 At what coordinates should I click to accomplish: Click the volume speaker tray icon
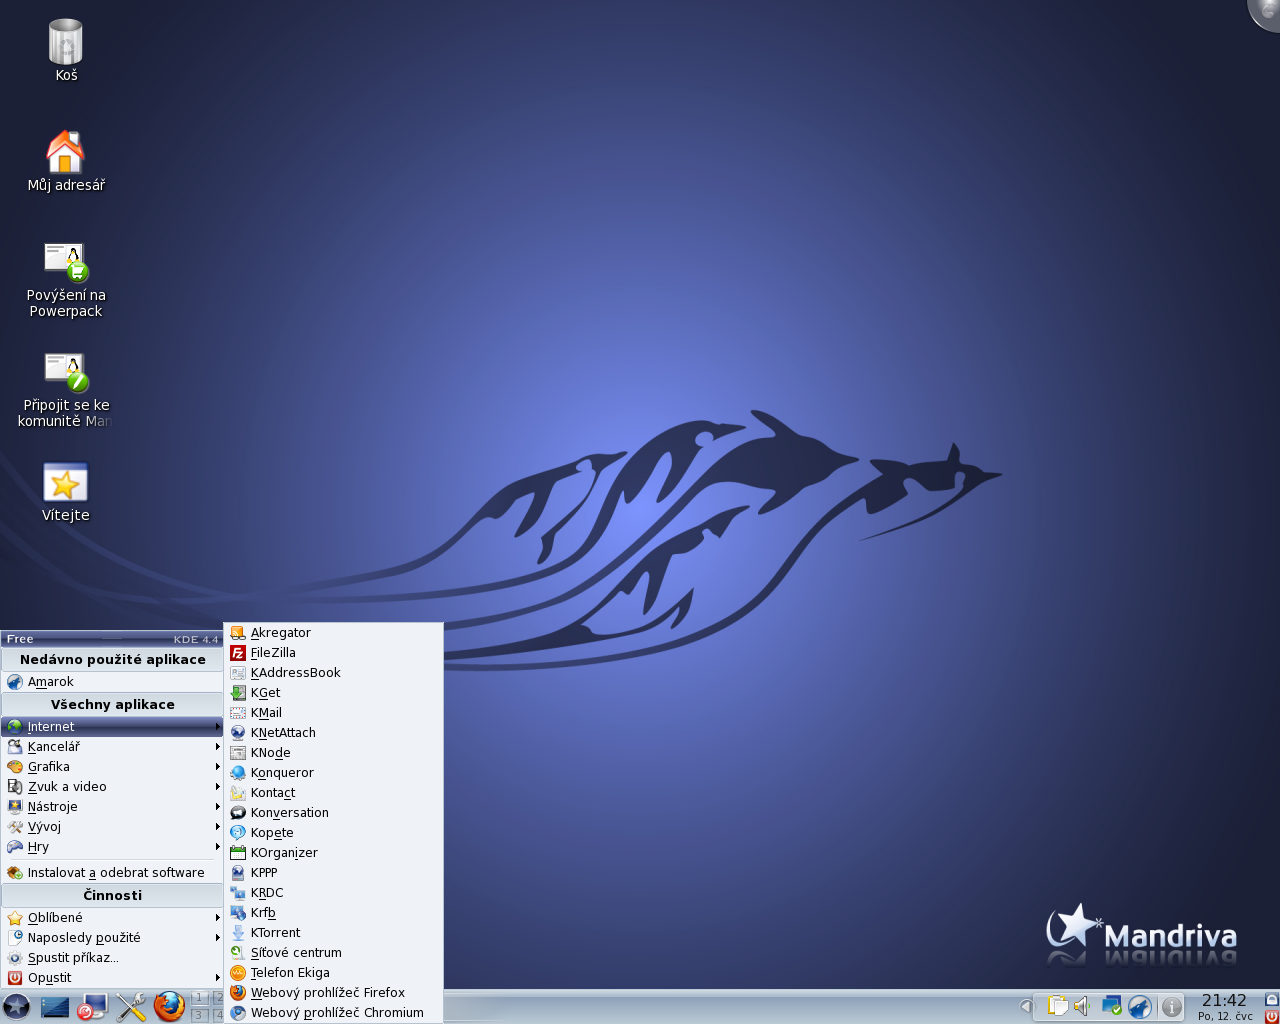[1083, 1005]
